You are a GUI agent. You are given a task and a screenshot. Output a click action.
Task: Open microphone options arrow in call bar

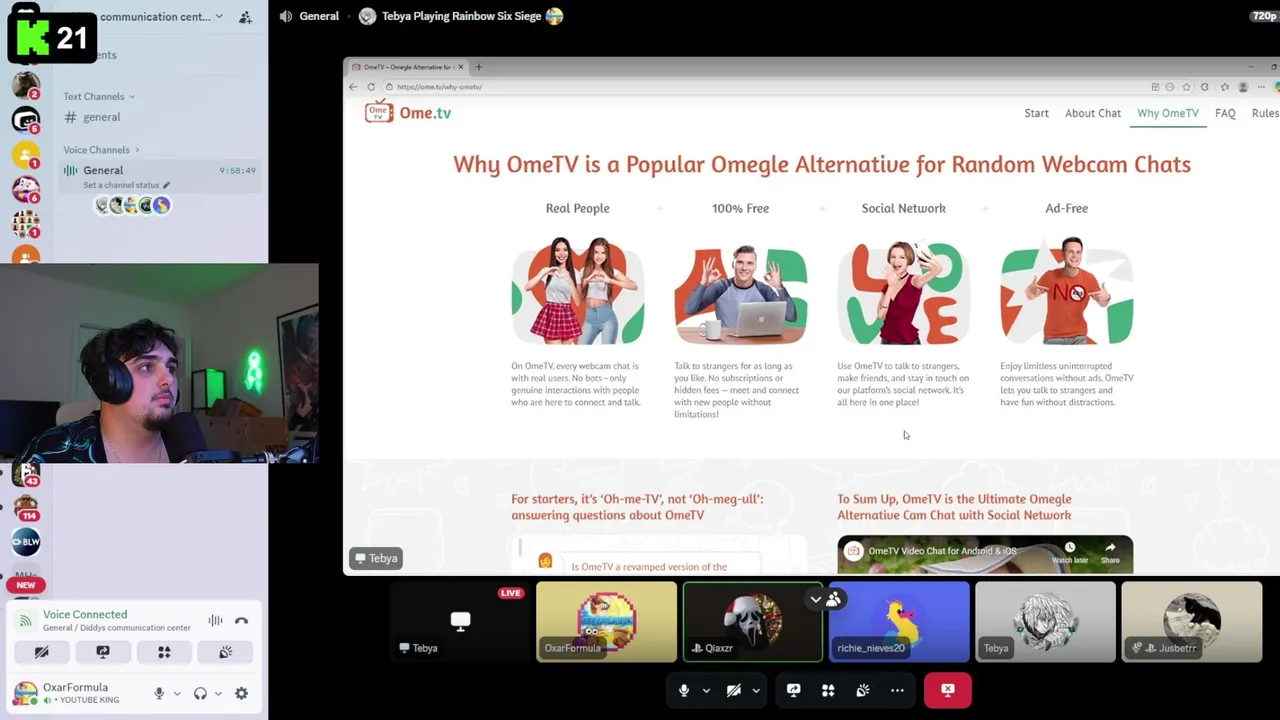[706, 690]
